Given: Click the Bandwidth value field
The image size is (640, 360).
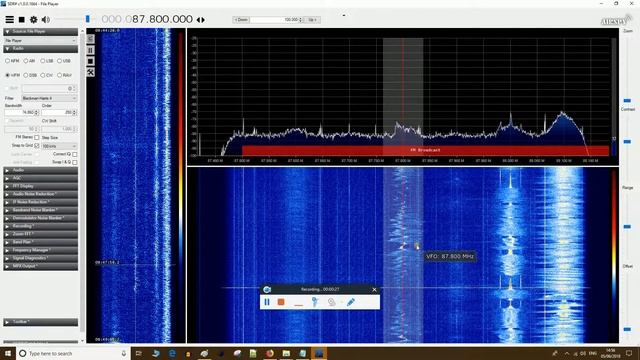Looking at the screenshot, I should pyautogui.click(x=22, y=112).
